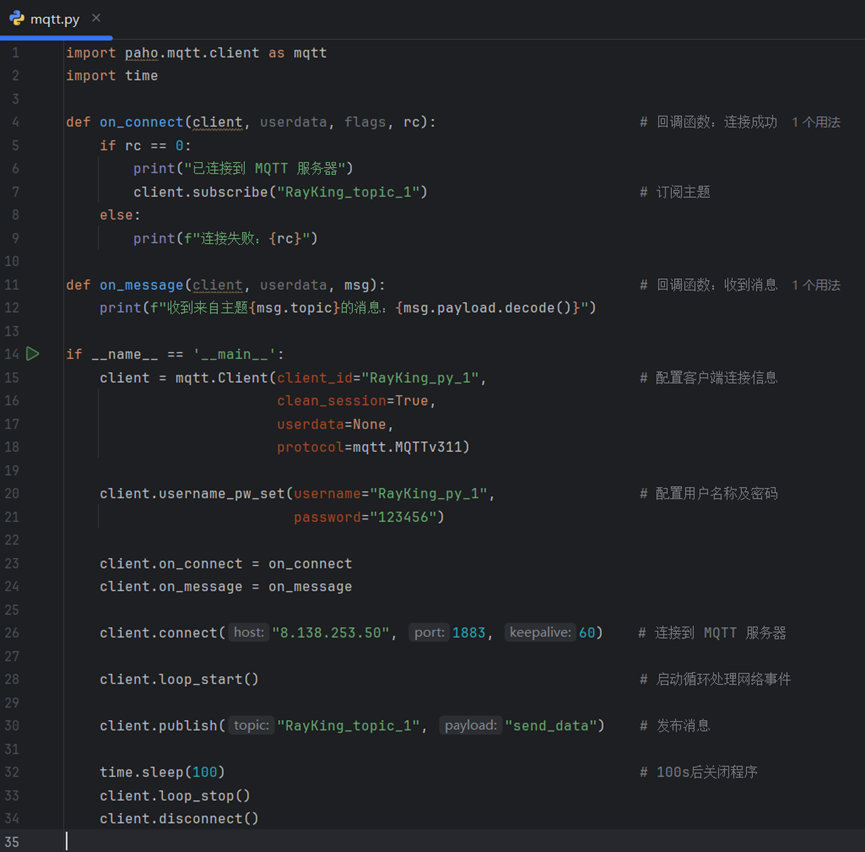This screenshot has height=852, width=865.
Task: Close the mqtt.py editor tab
Action: pyautogui.click(x=96, y=18)
